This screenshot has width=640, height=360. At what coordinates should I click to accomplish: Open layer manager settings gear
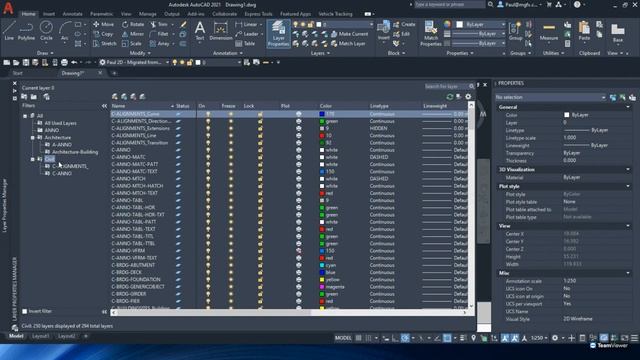coord(468,97)
